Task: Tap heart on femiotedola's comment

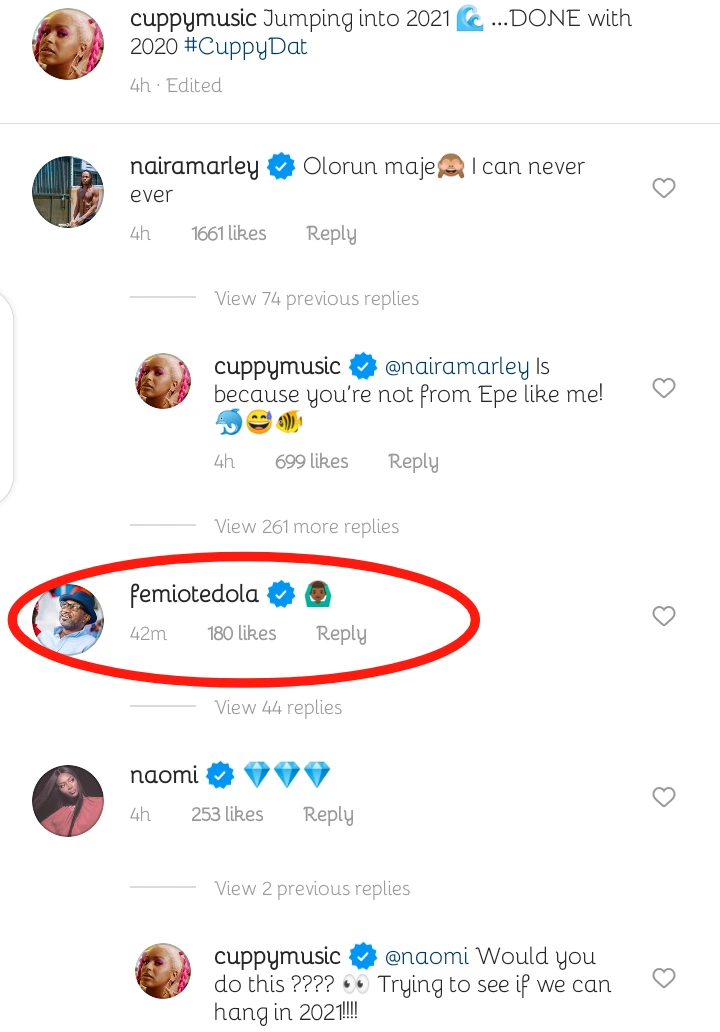Action: tap(664, 617)
